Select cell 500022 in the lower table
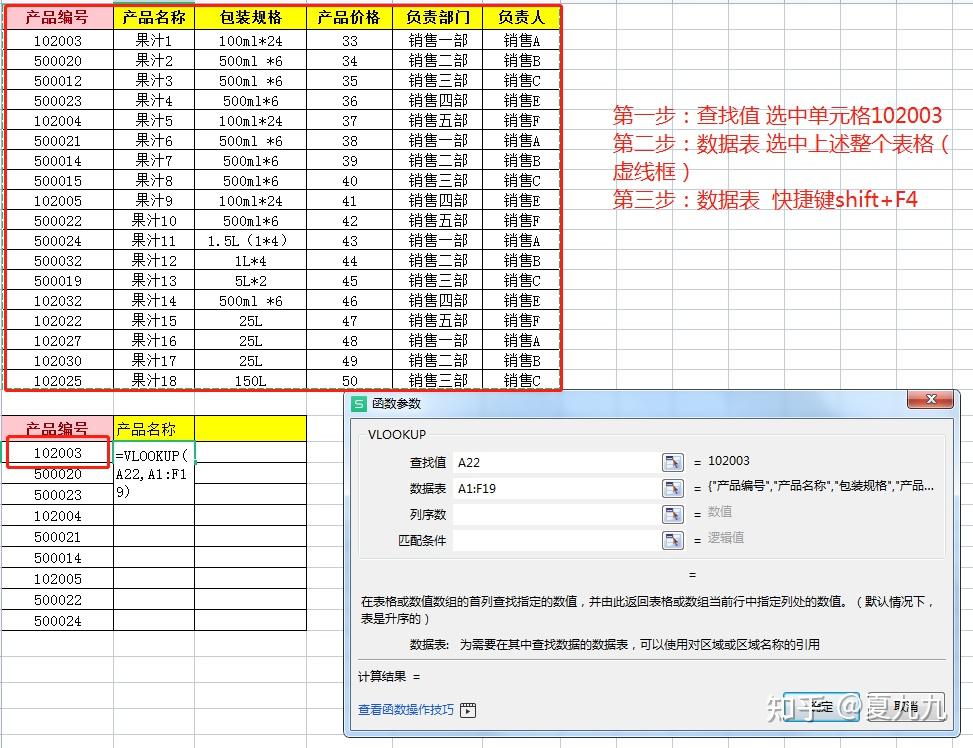 tap(58, 600)
